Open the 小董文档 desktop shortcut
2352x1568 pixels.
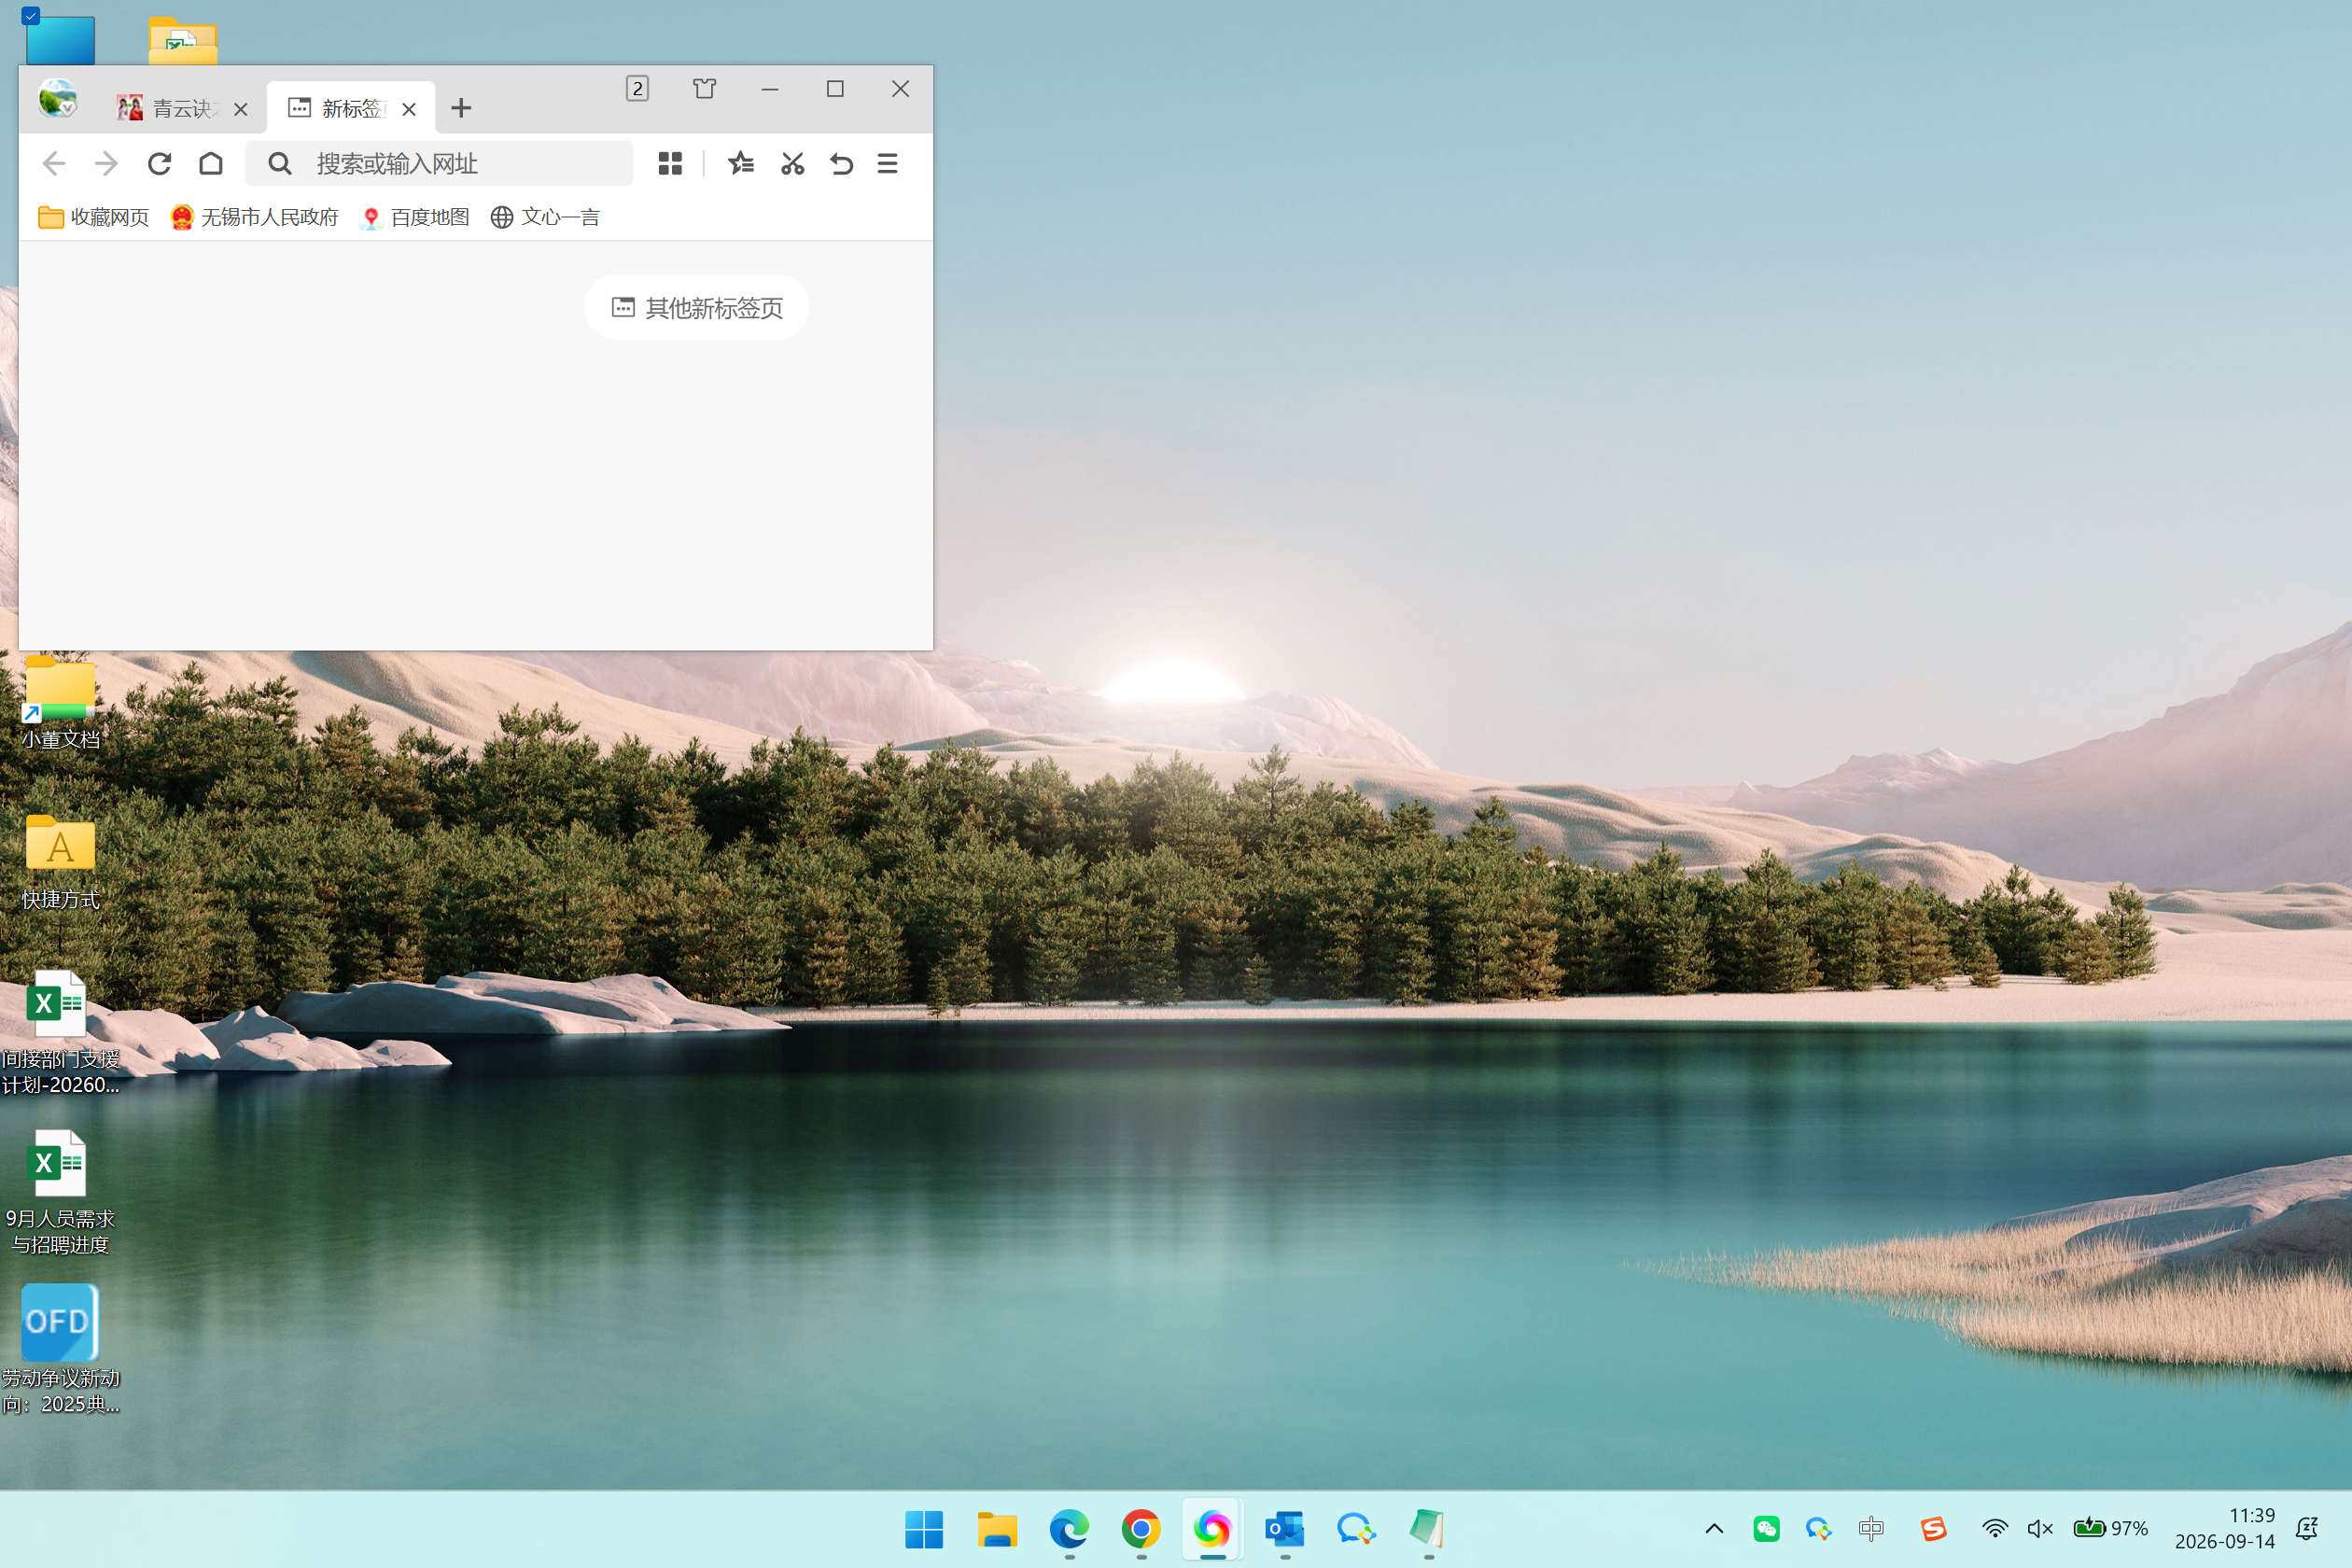(x=61, y=703)
